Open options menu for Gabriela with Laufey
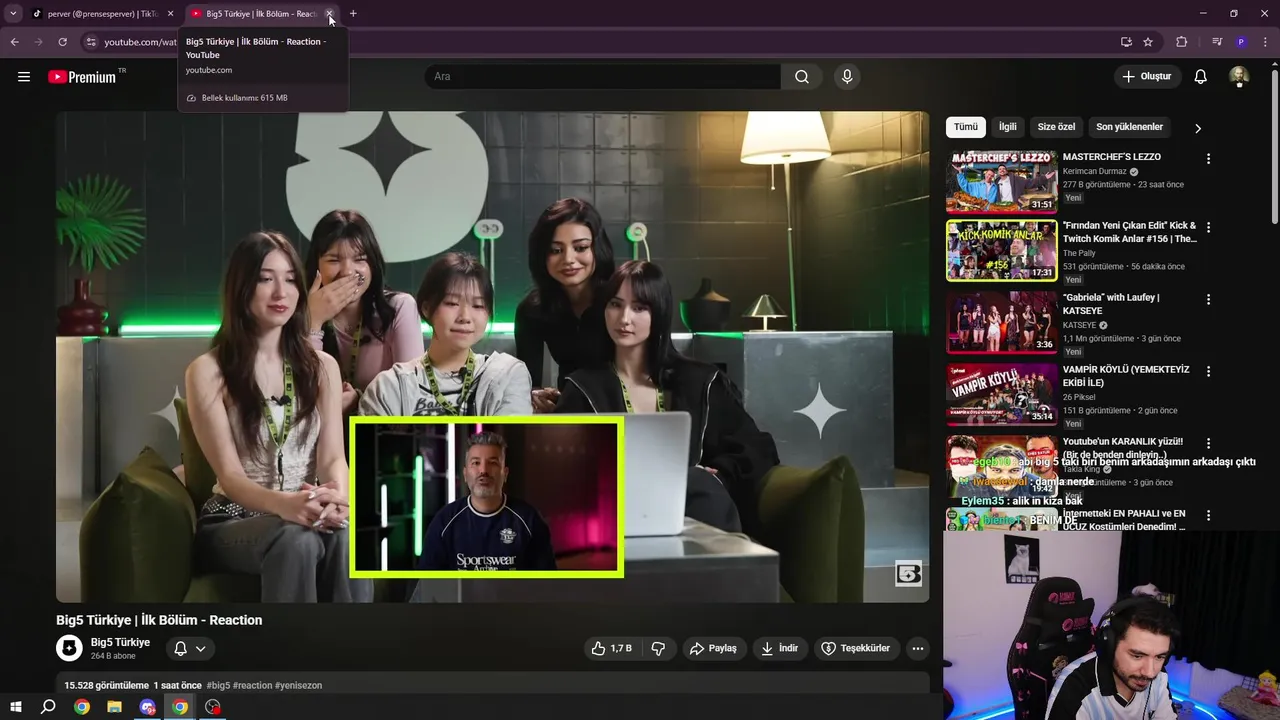 (1208, 299)
